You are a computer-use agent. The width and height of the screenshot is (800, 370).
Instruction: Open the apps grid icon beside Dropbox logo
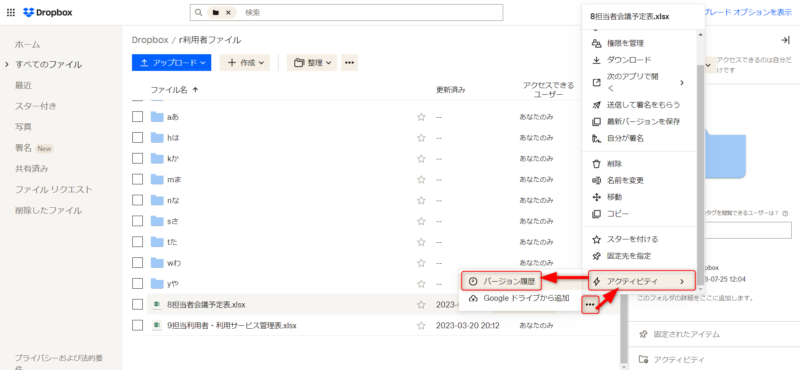[11, 13]
